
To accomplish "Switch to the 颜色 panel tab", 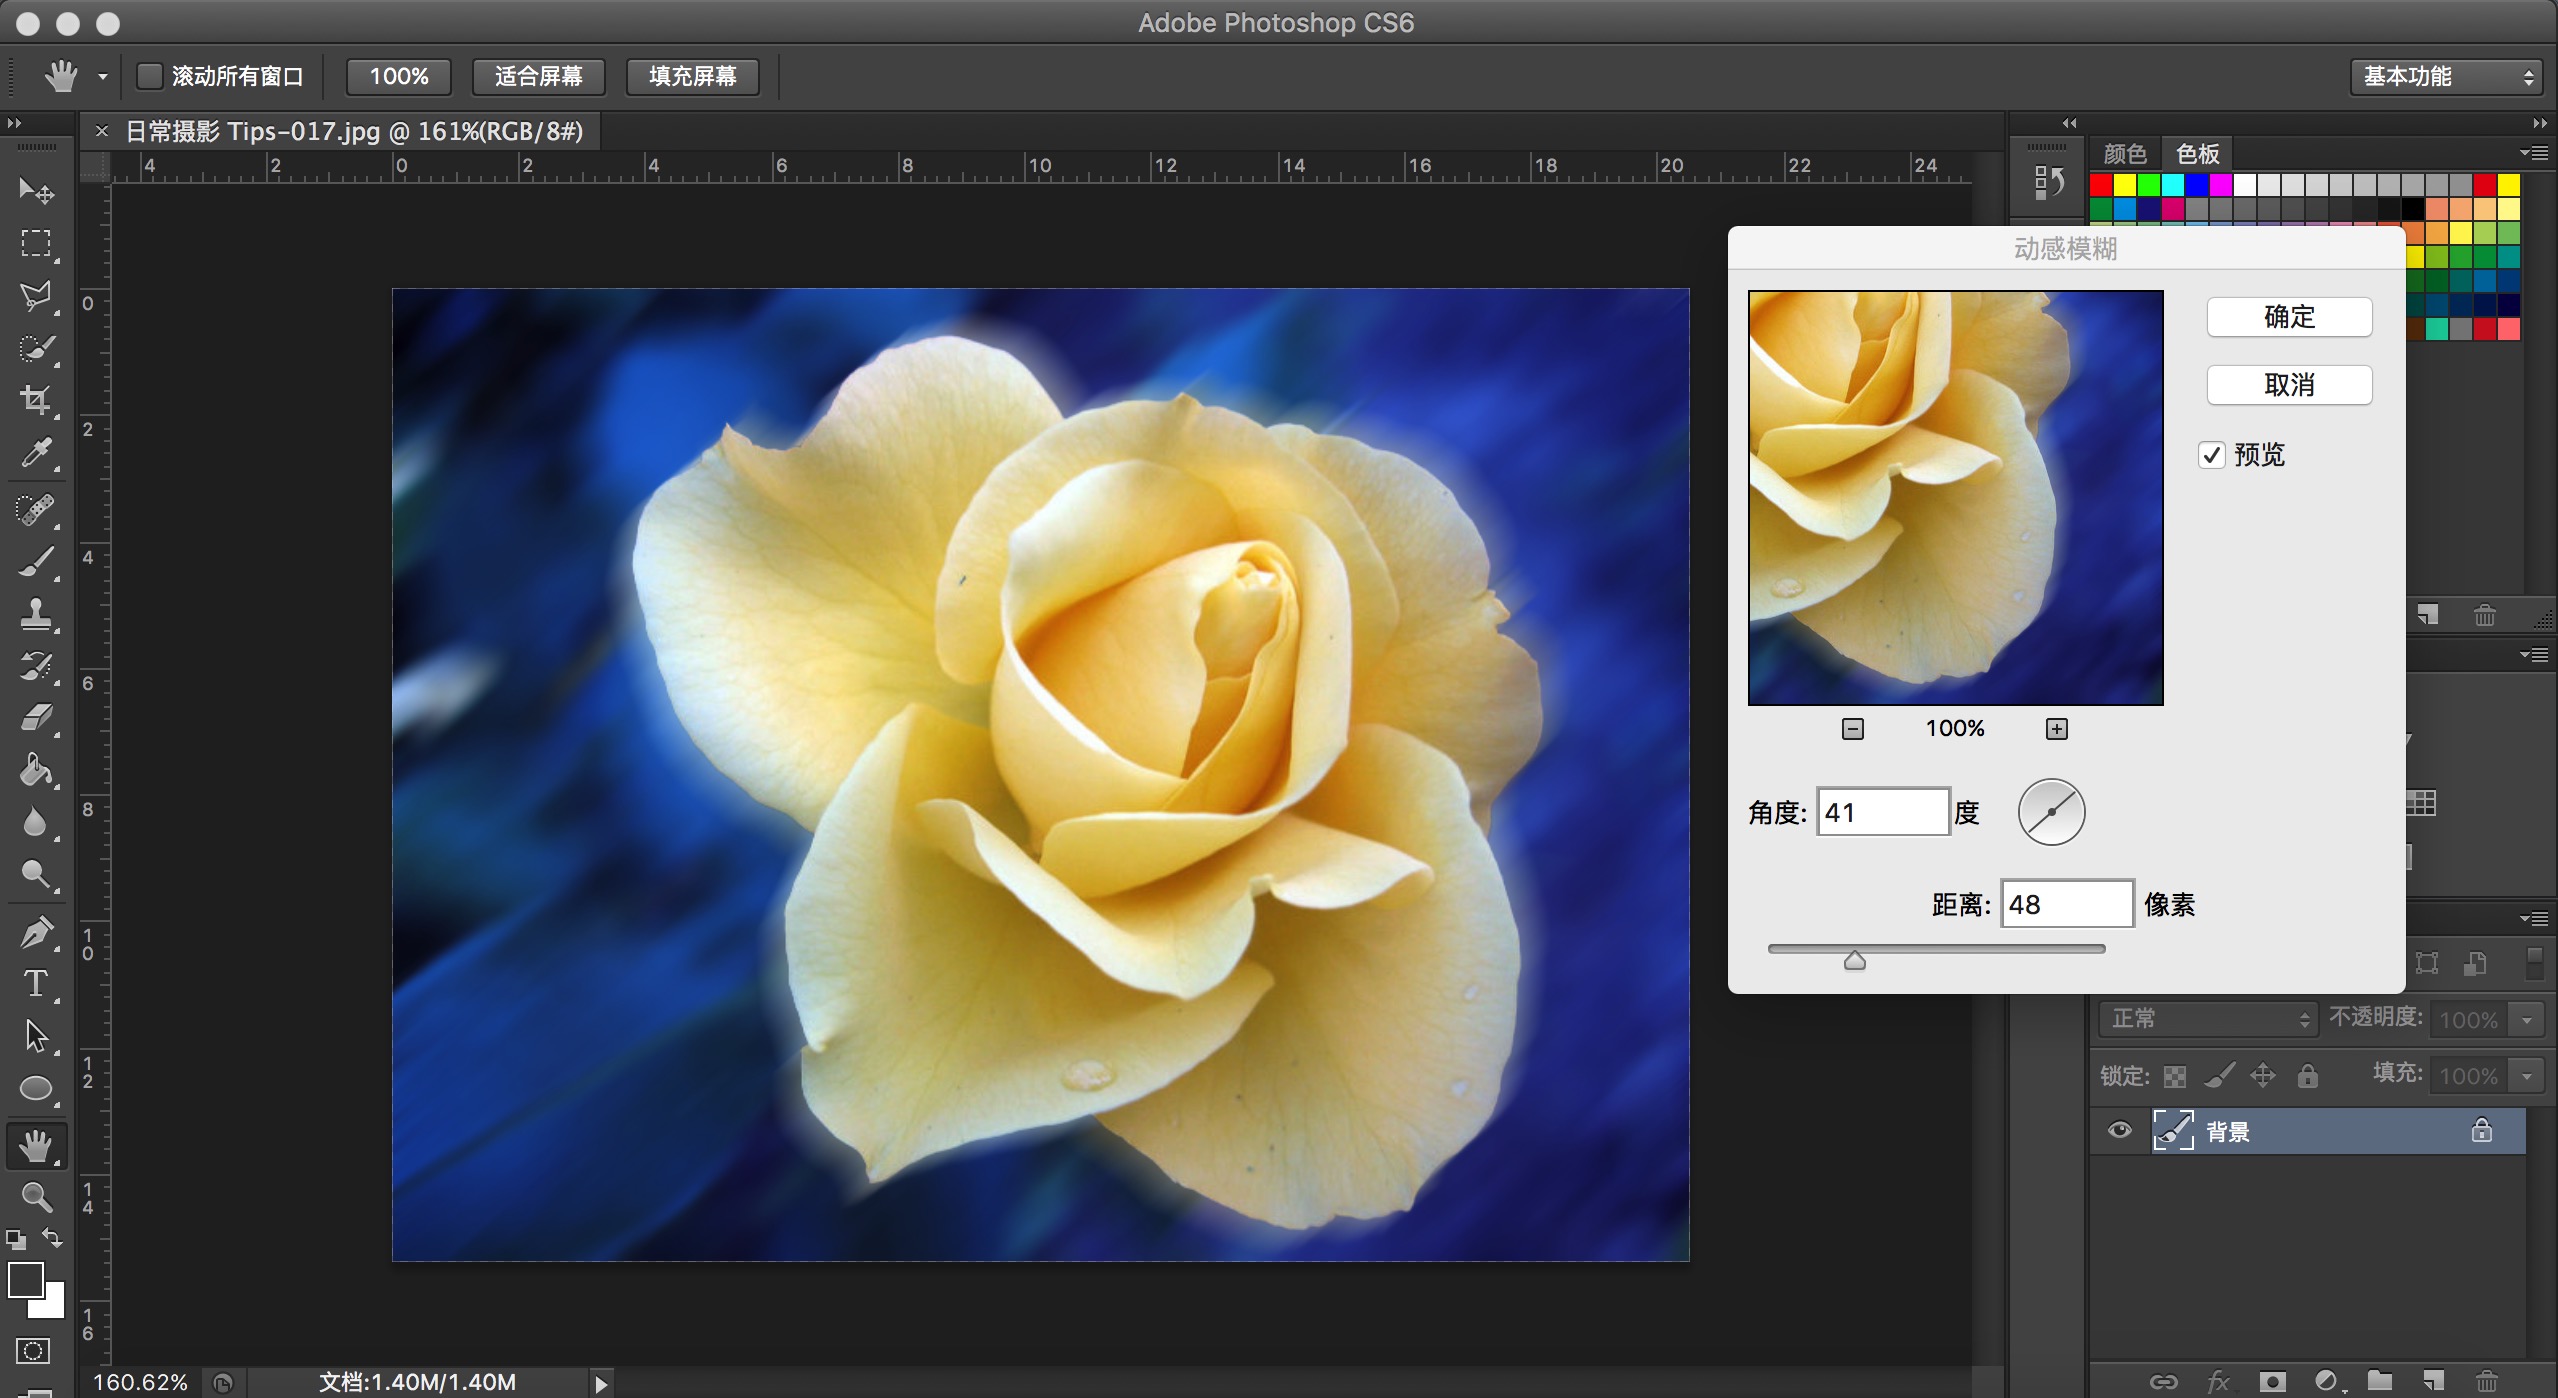I will tap(2124, 153).
